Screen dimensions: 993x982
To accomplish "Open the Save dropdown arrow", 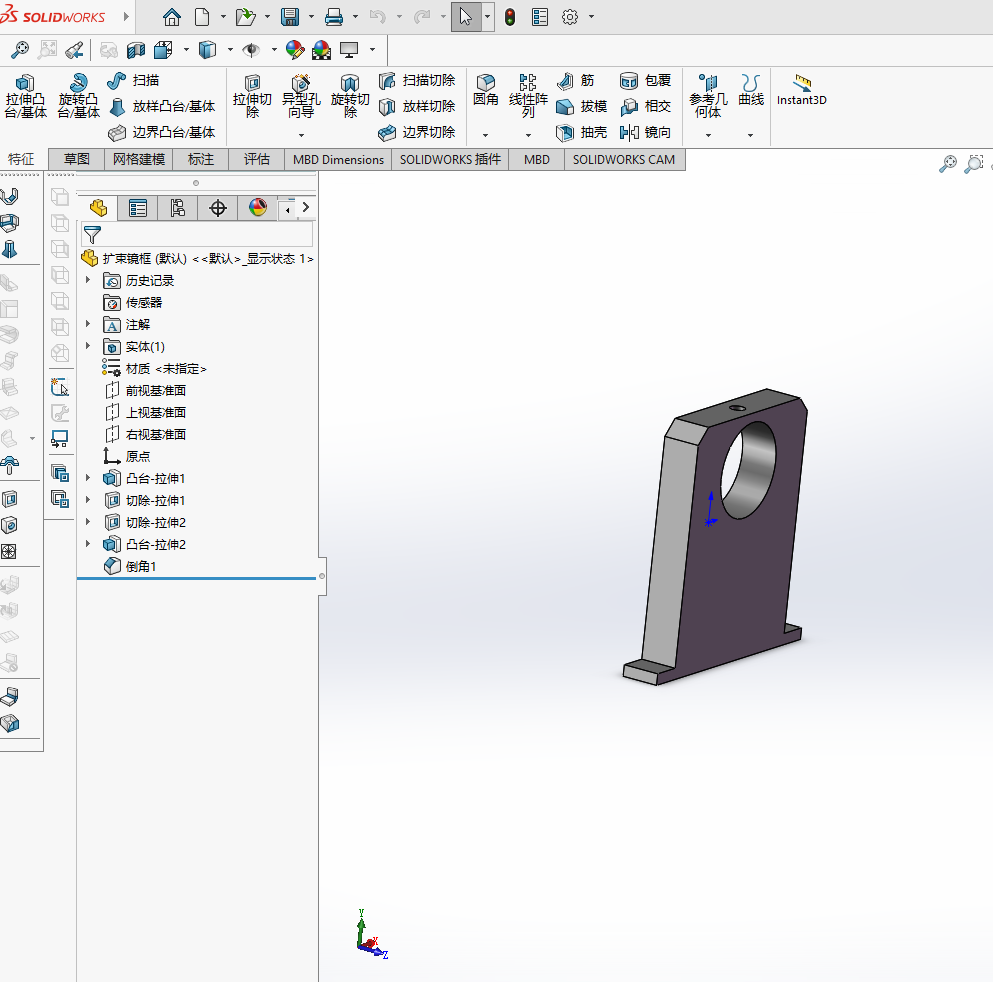I will 311,17.
